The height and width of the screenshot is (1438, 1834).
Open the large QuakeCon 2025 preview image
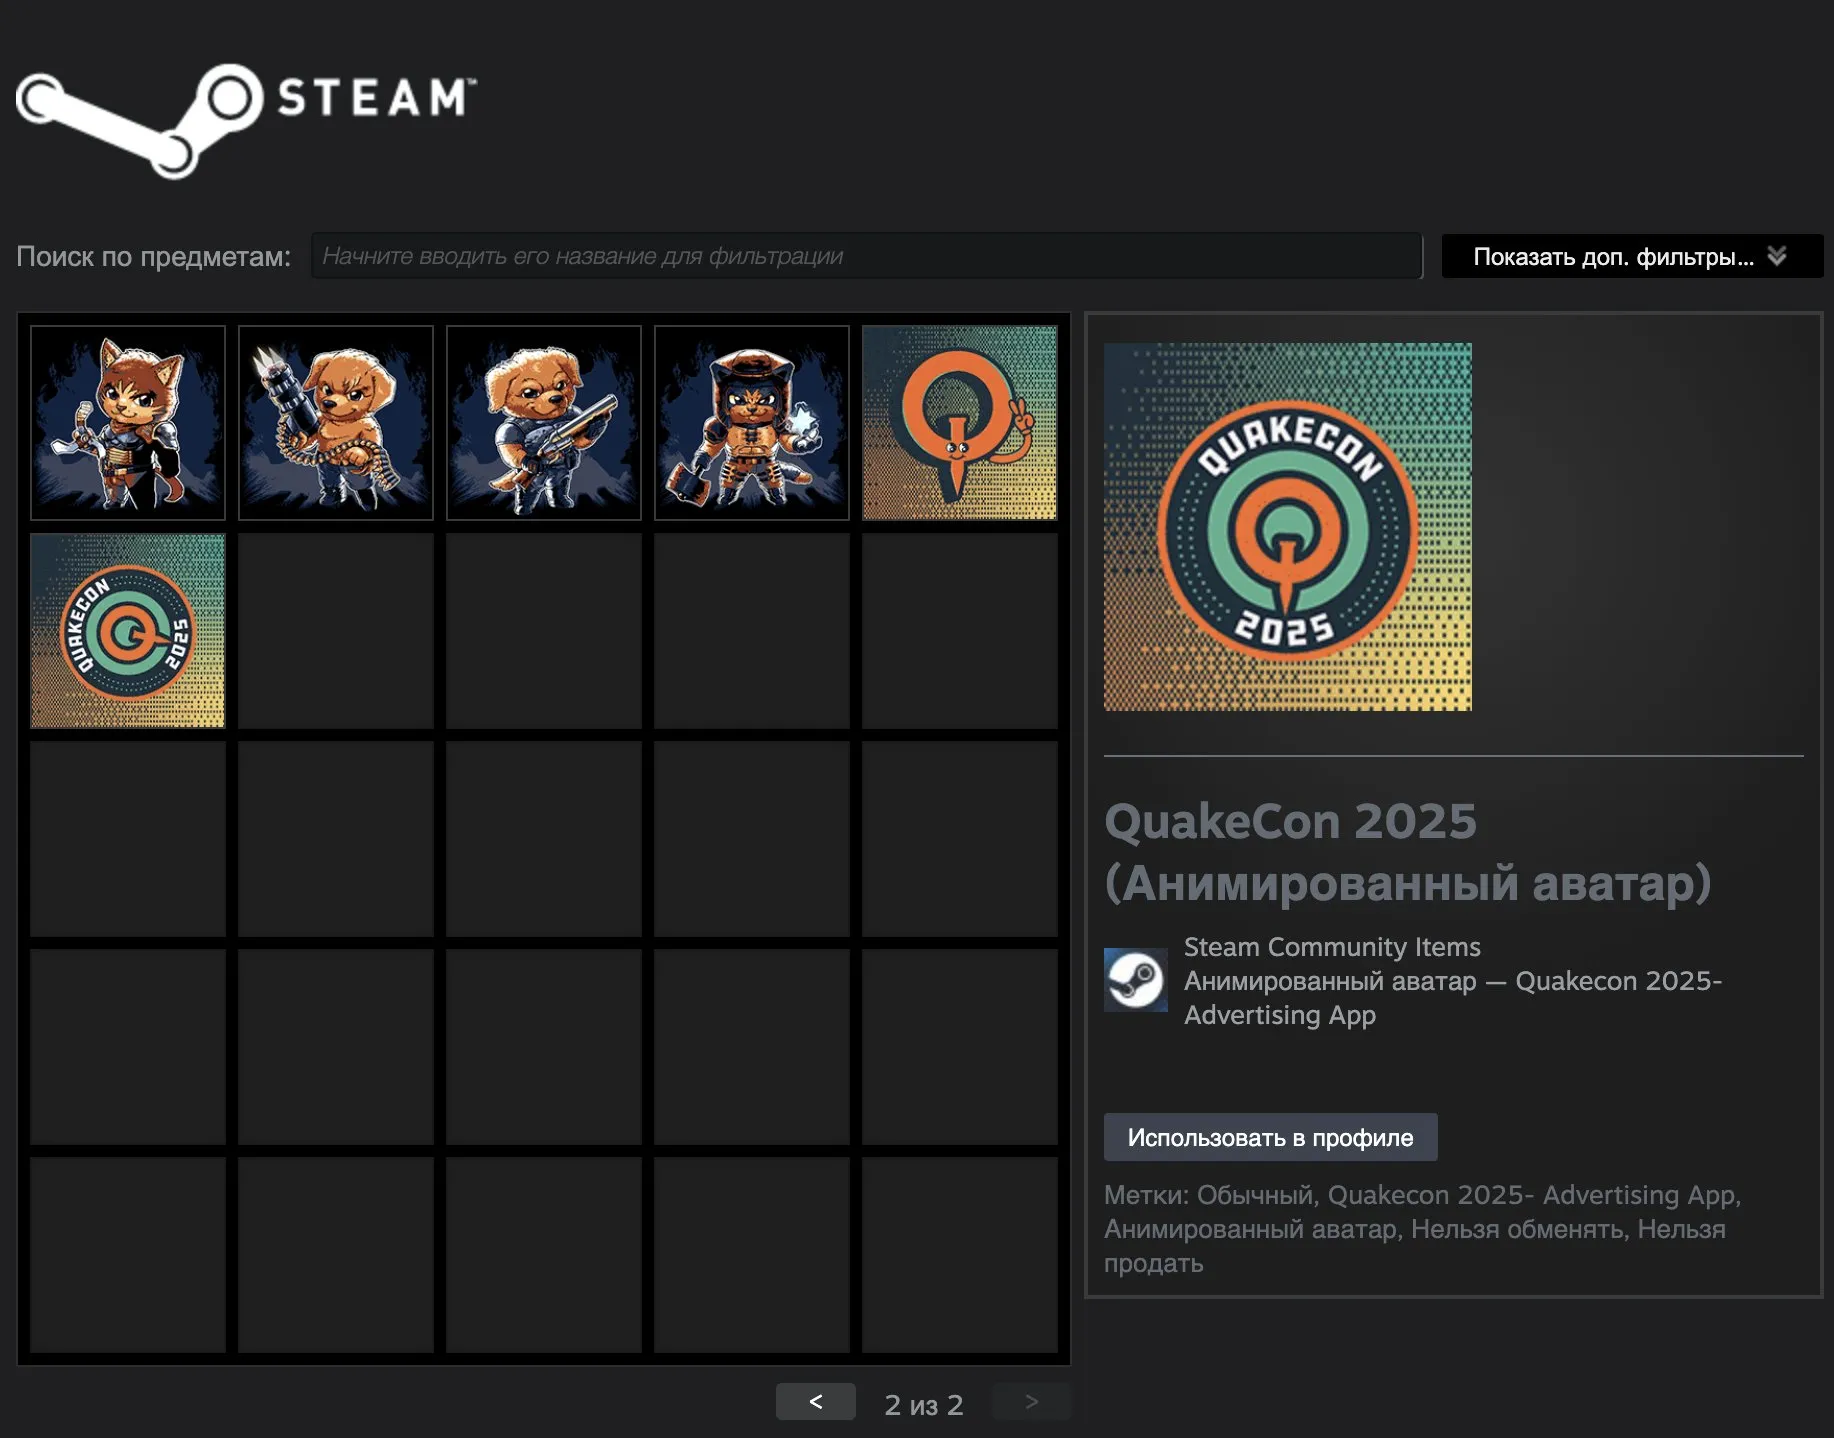point(1288,527)
